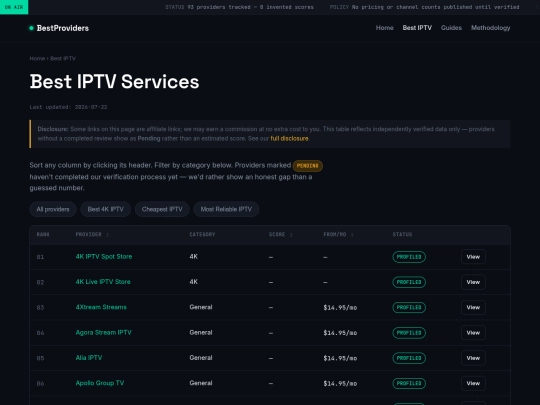
Task: Click View button for 4Xtream Streams
Action: coord(473,308)
